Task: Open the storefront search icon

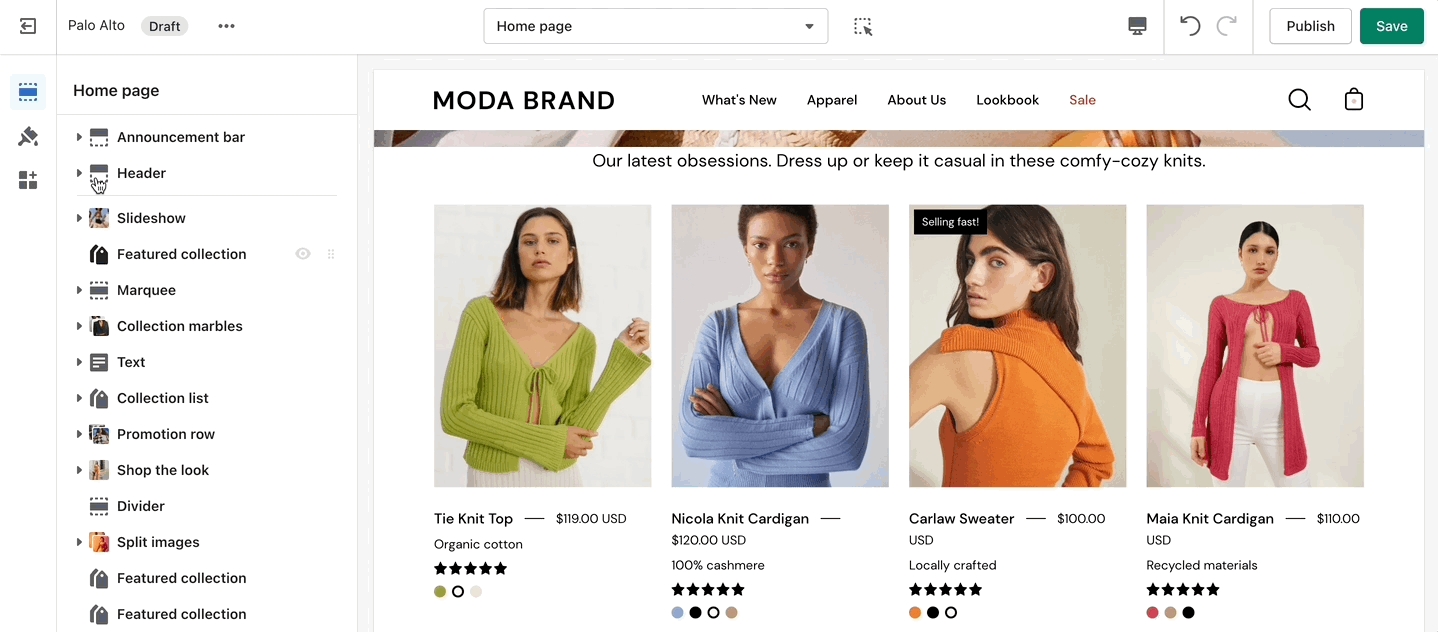Action: (x=1299, y=100)
